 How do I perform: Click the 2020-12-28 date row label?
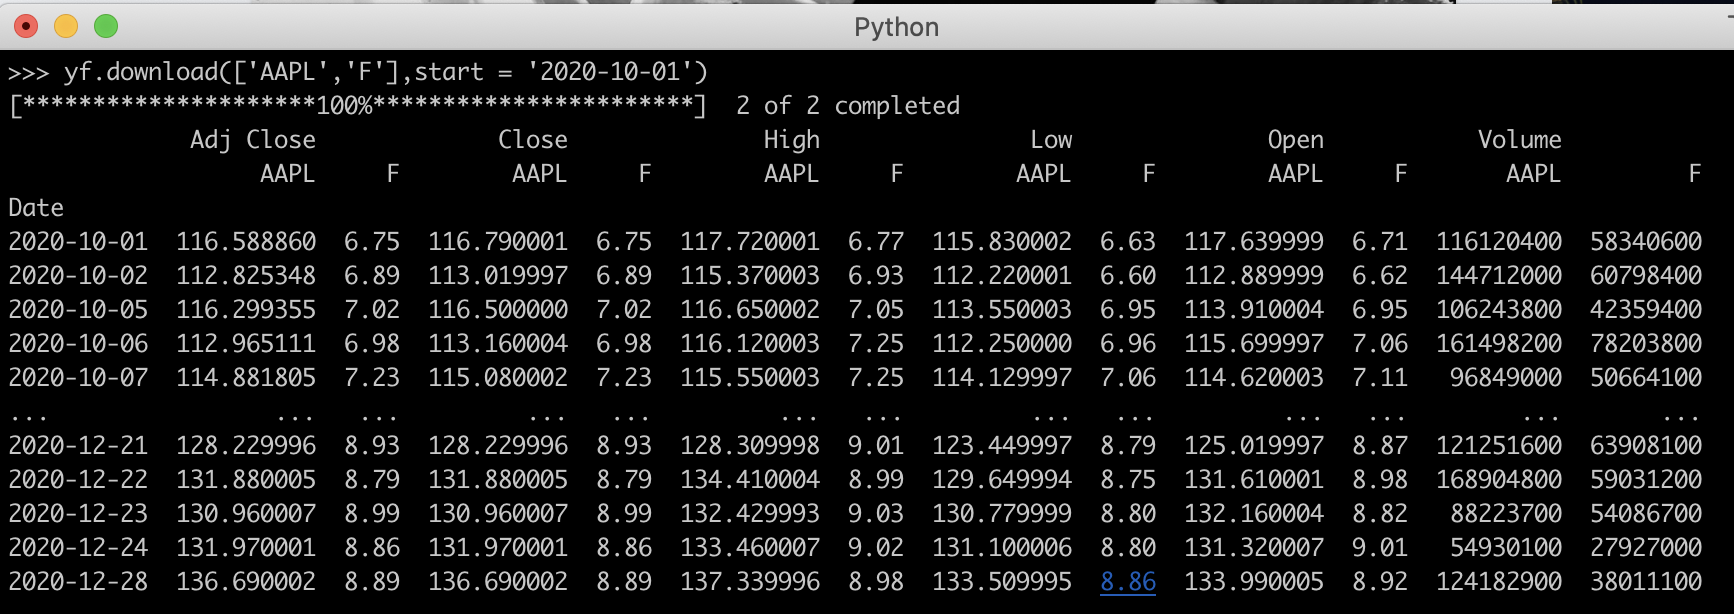[78, 582]
